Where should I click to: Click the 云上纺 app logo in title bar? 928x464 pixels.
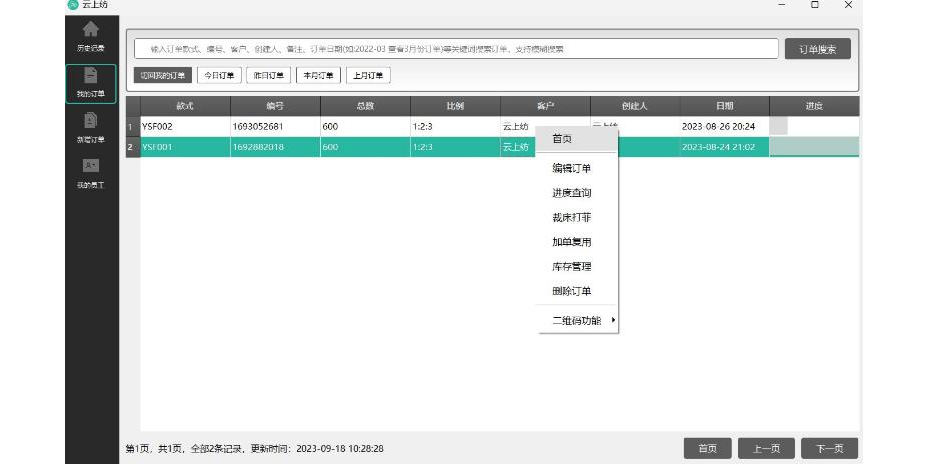point(73,5)
